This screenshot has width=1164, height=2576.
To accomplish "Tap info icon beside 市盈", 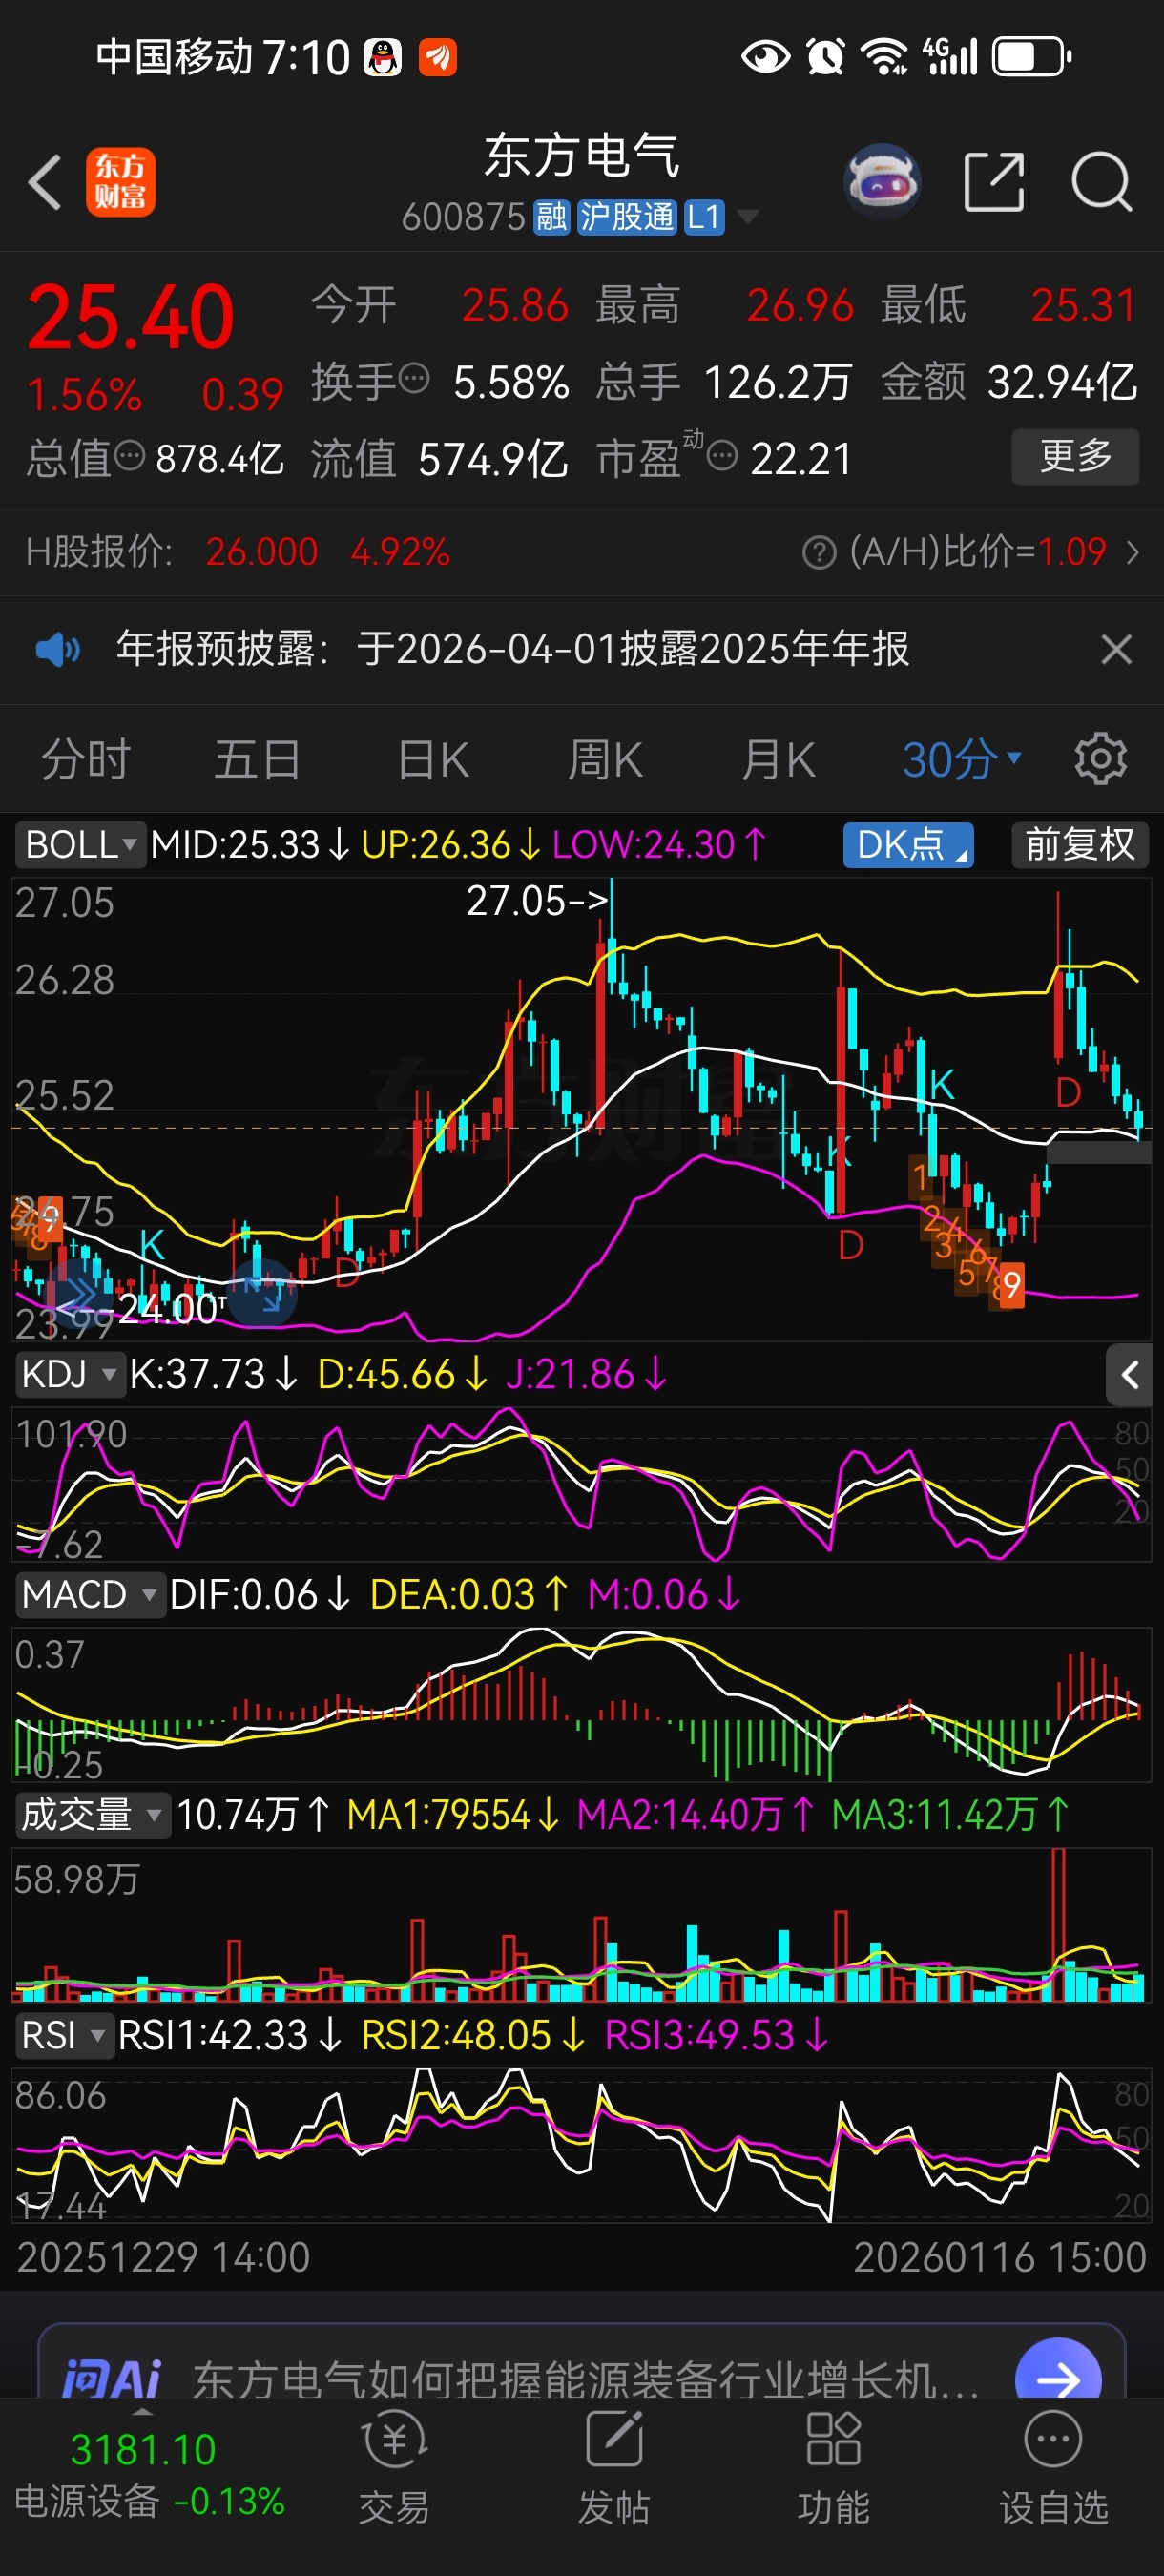I will coord(722,458).
